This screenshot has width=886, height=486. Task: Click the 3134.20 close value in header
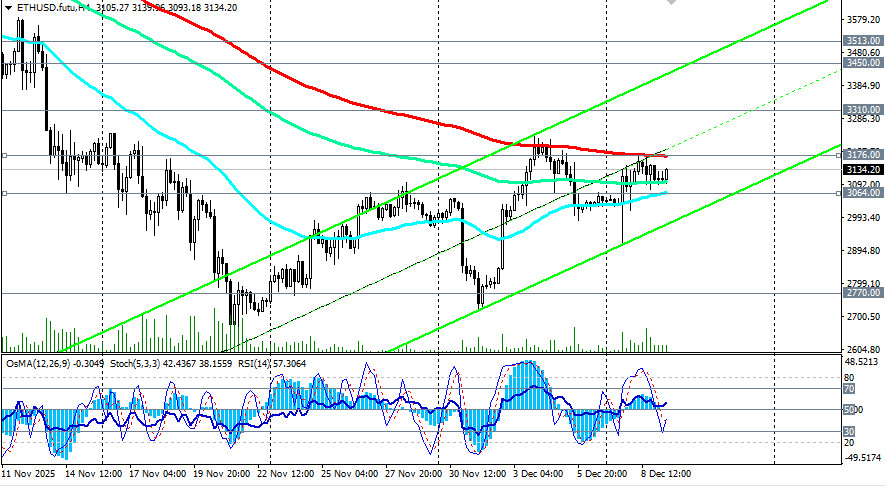click(x=218, y=8)
